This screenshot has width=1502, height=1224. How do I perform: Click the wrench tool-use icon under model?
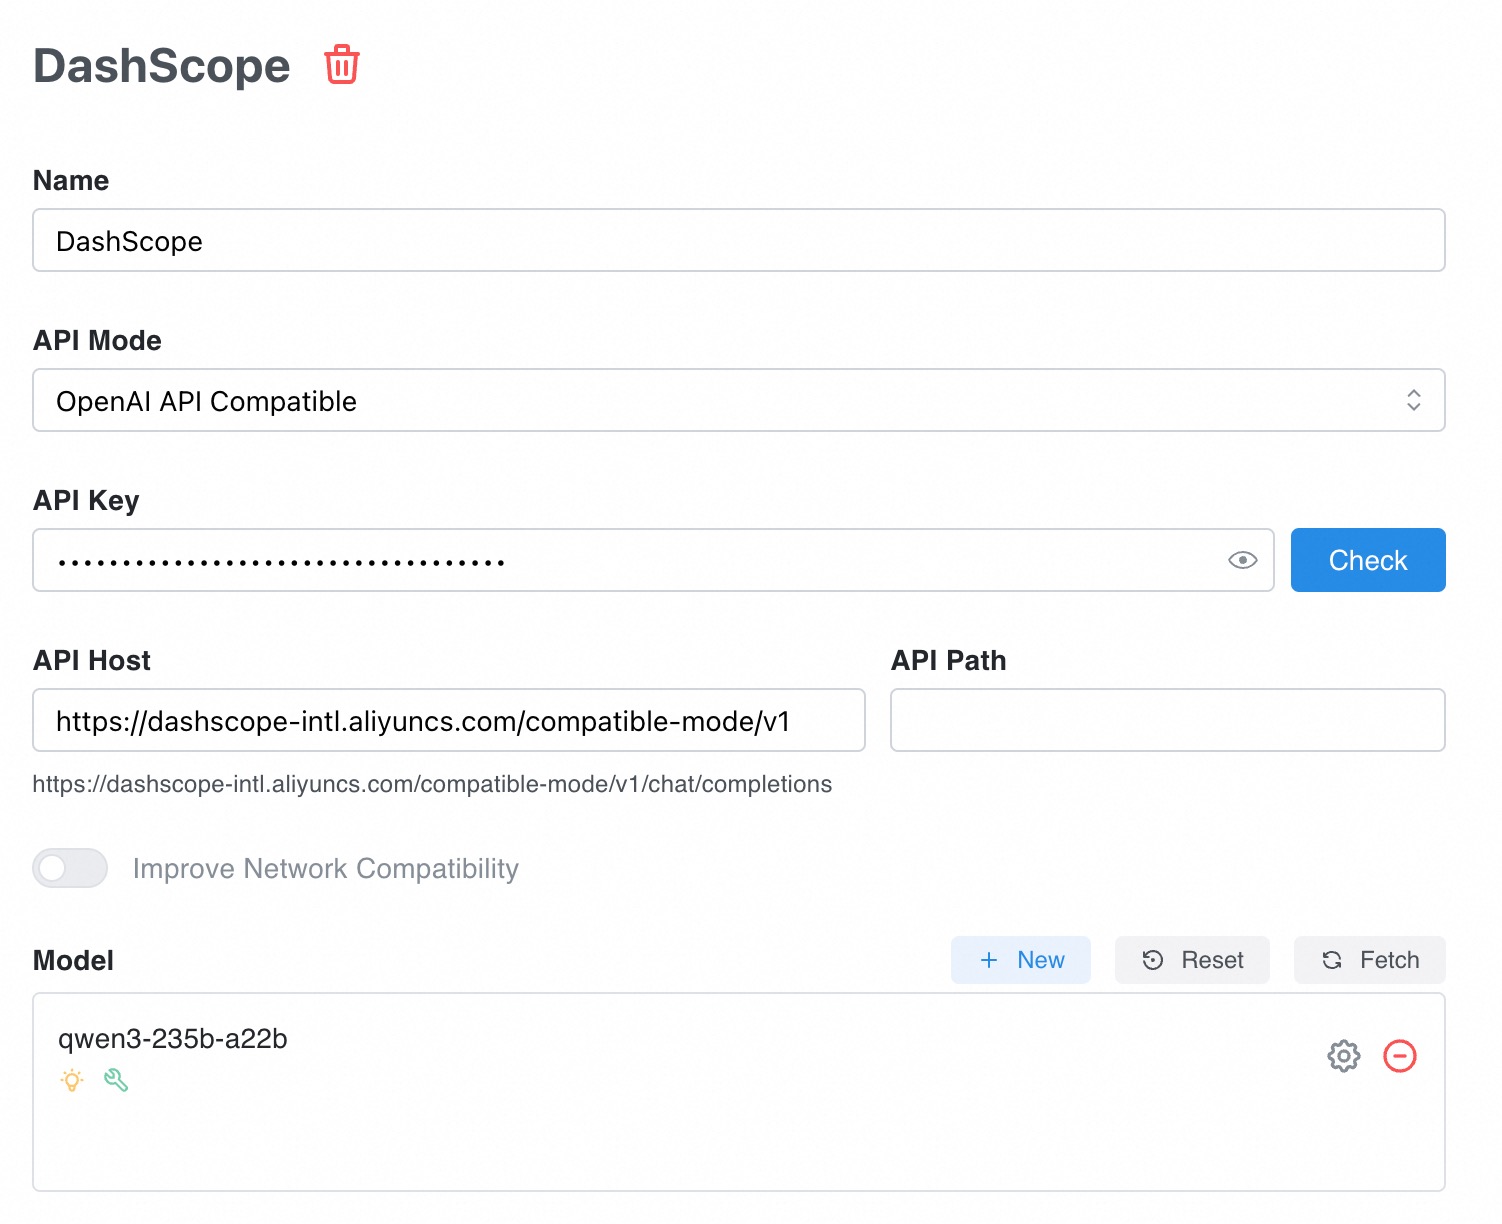pyautogui.click(x=116, y=1080)
